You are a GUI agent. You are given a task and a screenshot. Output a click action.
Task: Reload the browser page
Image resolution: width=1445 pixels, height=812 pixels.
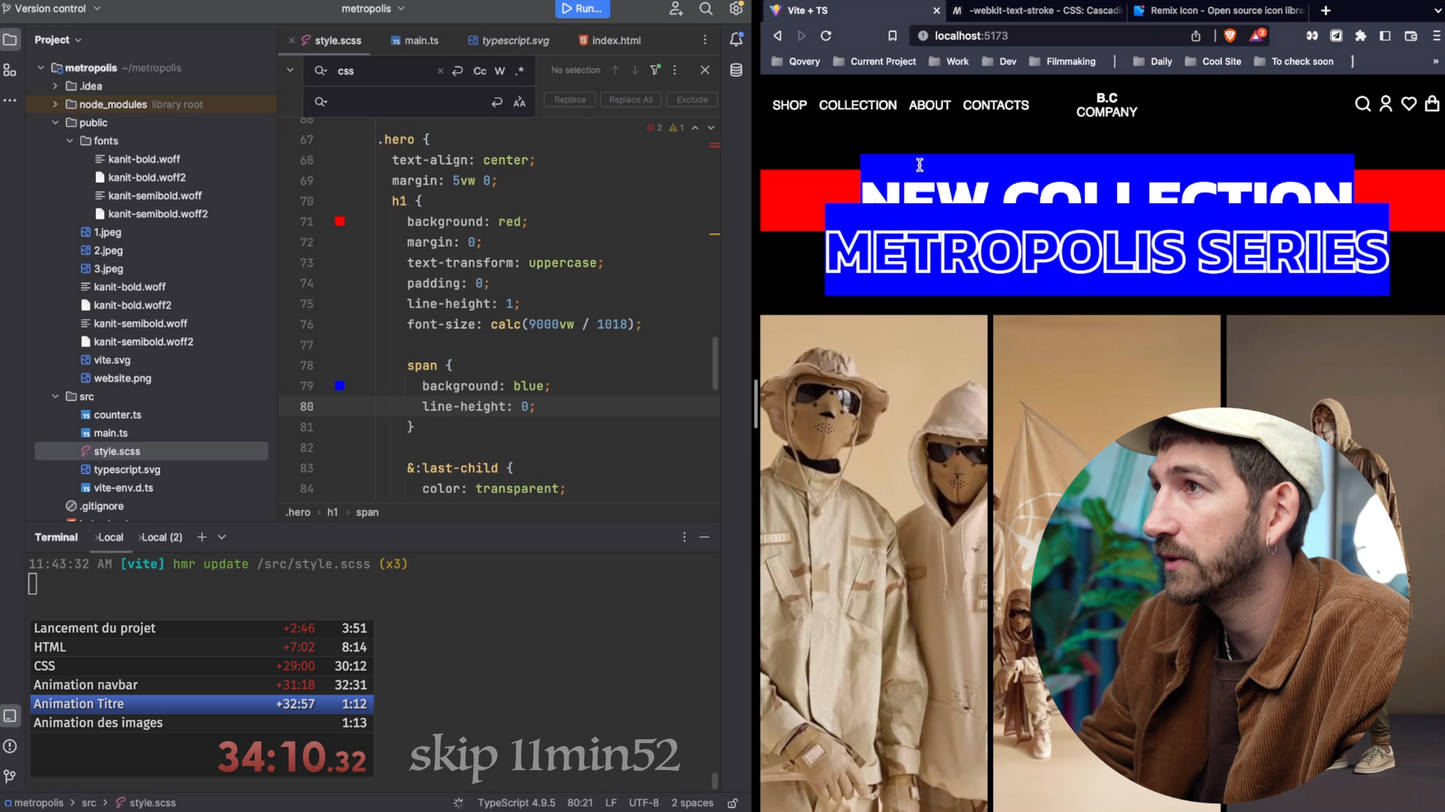(826, 36)
